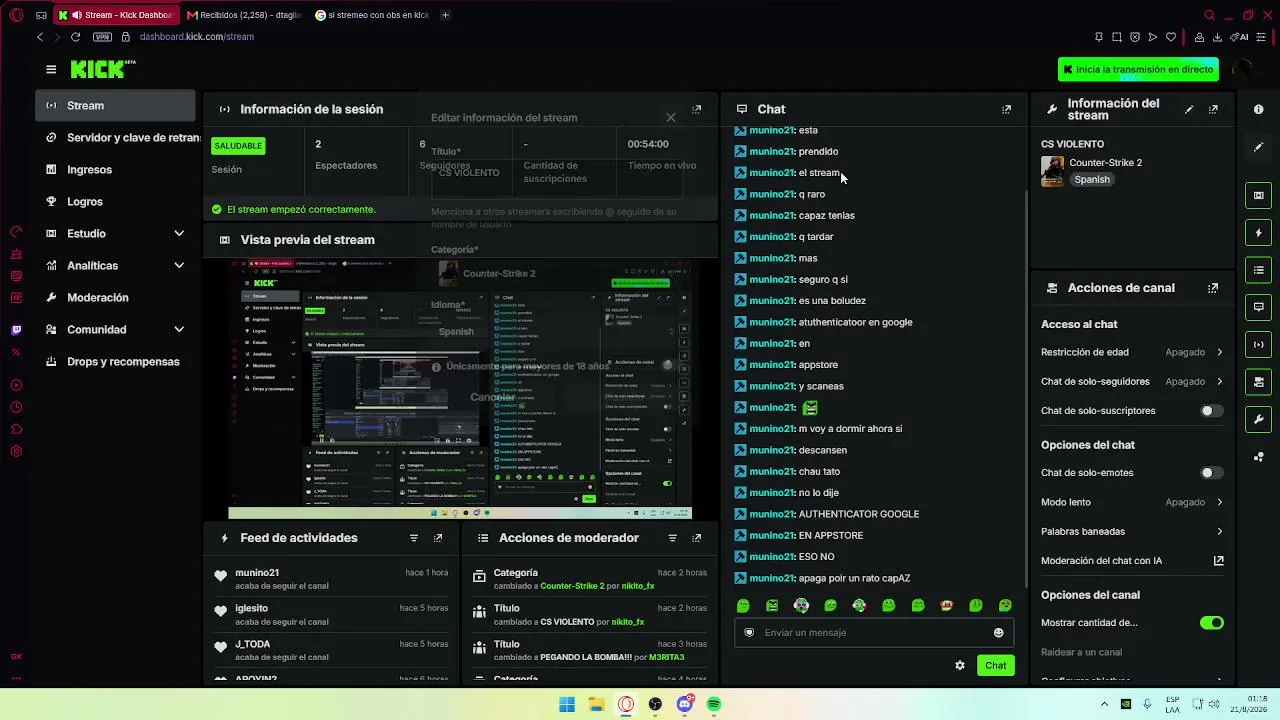Open chat settings gear icon
Screen dimensions: 1280x720
pyautogui.click(x=960, y=665)
